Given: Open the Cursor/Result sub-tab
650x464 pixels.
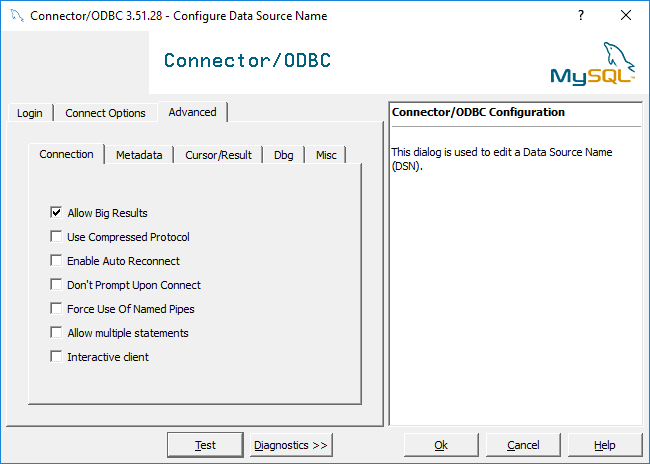Looking at the screenshot, I should pos(218,155).
